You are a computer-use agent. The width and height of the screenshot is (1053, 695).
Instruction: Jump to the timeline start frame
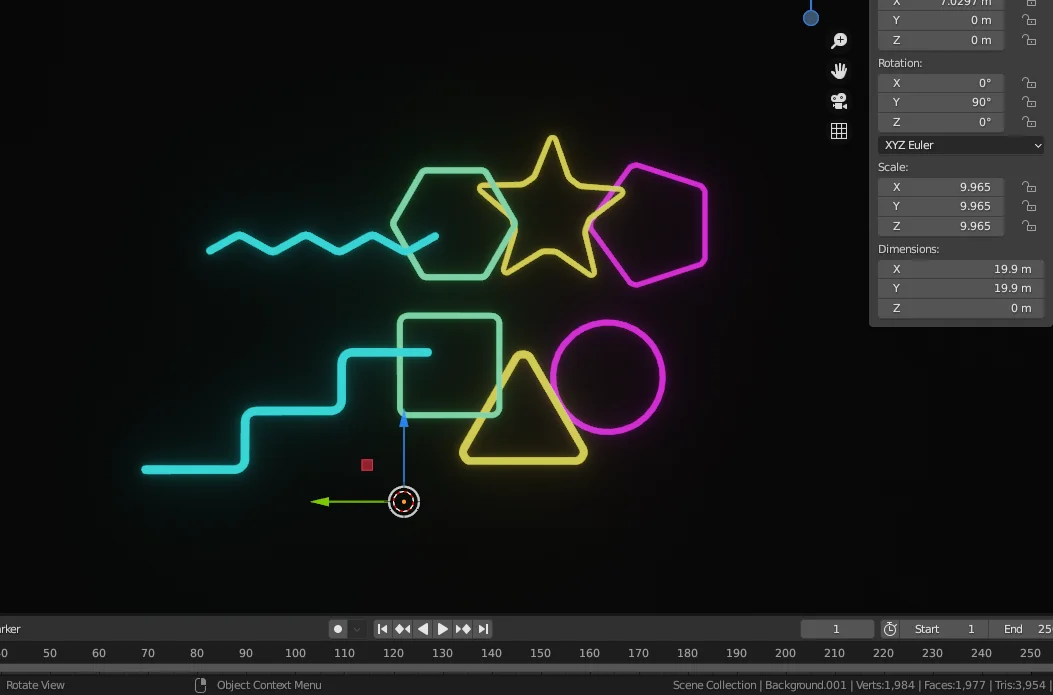point(382,629)
